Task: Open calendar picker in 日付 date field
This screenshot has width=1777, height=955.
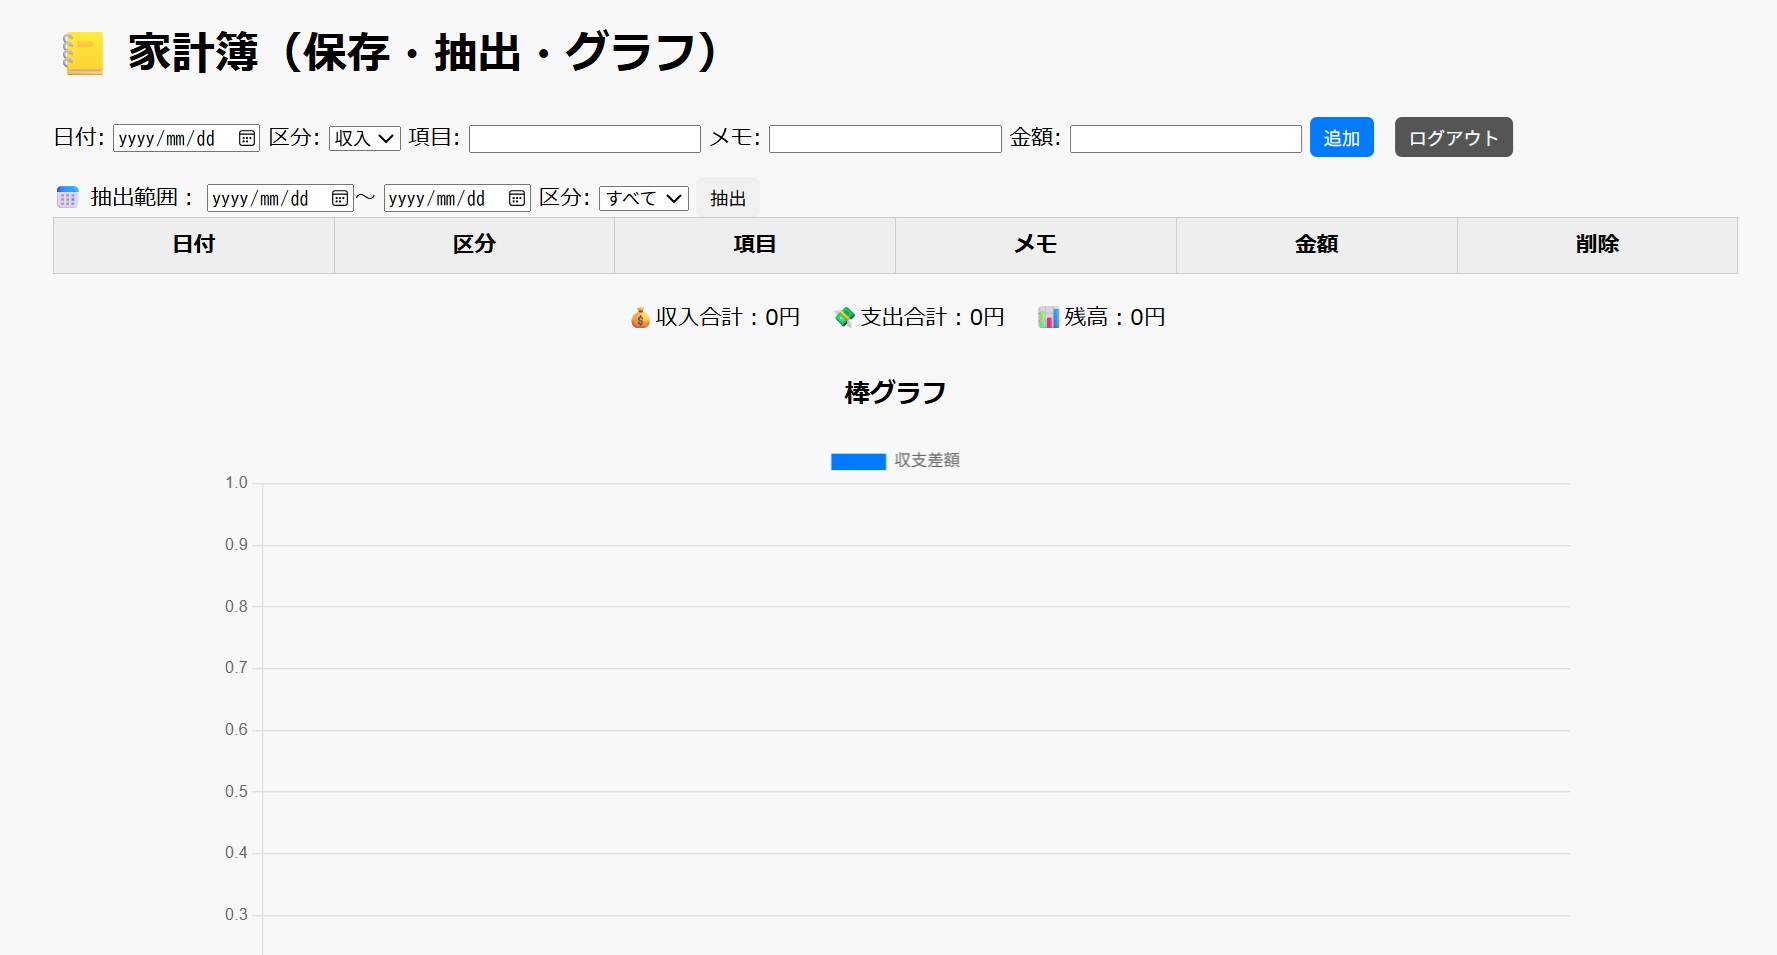Action: [246, 139]
